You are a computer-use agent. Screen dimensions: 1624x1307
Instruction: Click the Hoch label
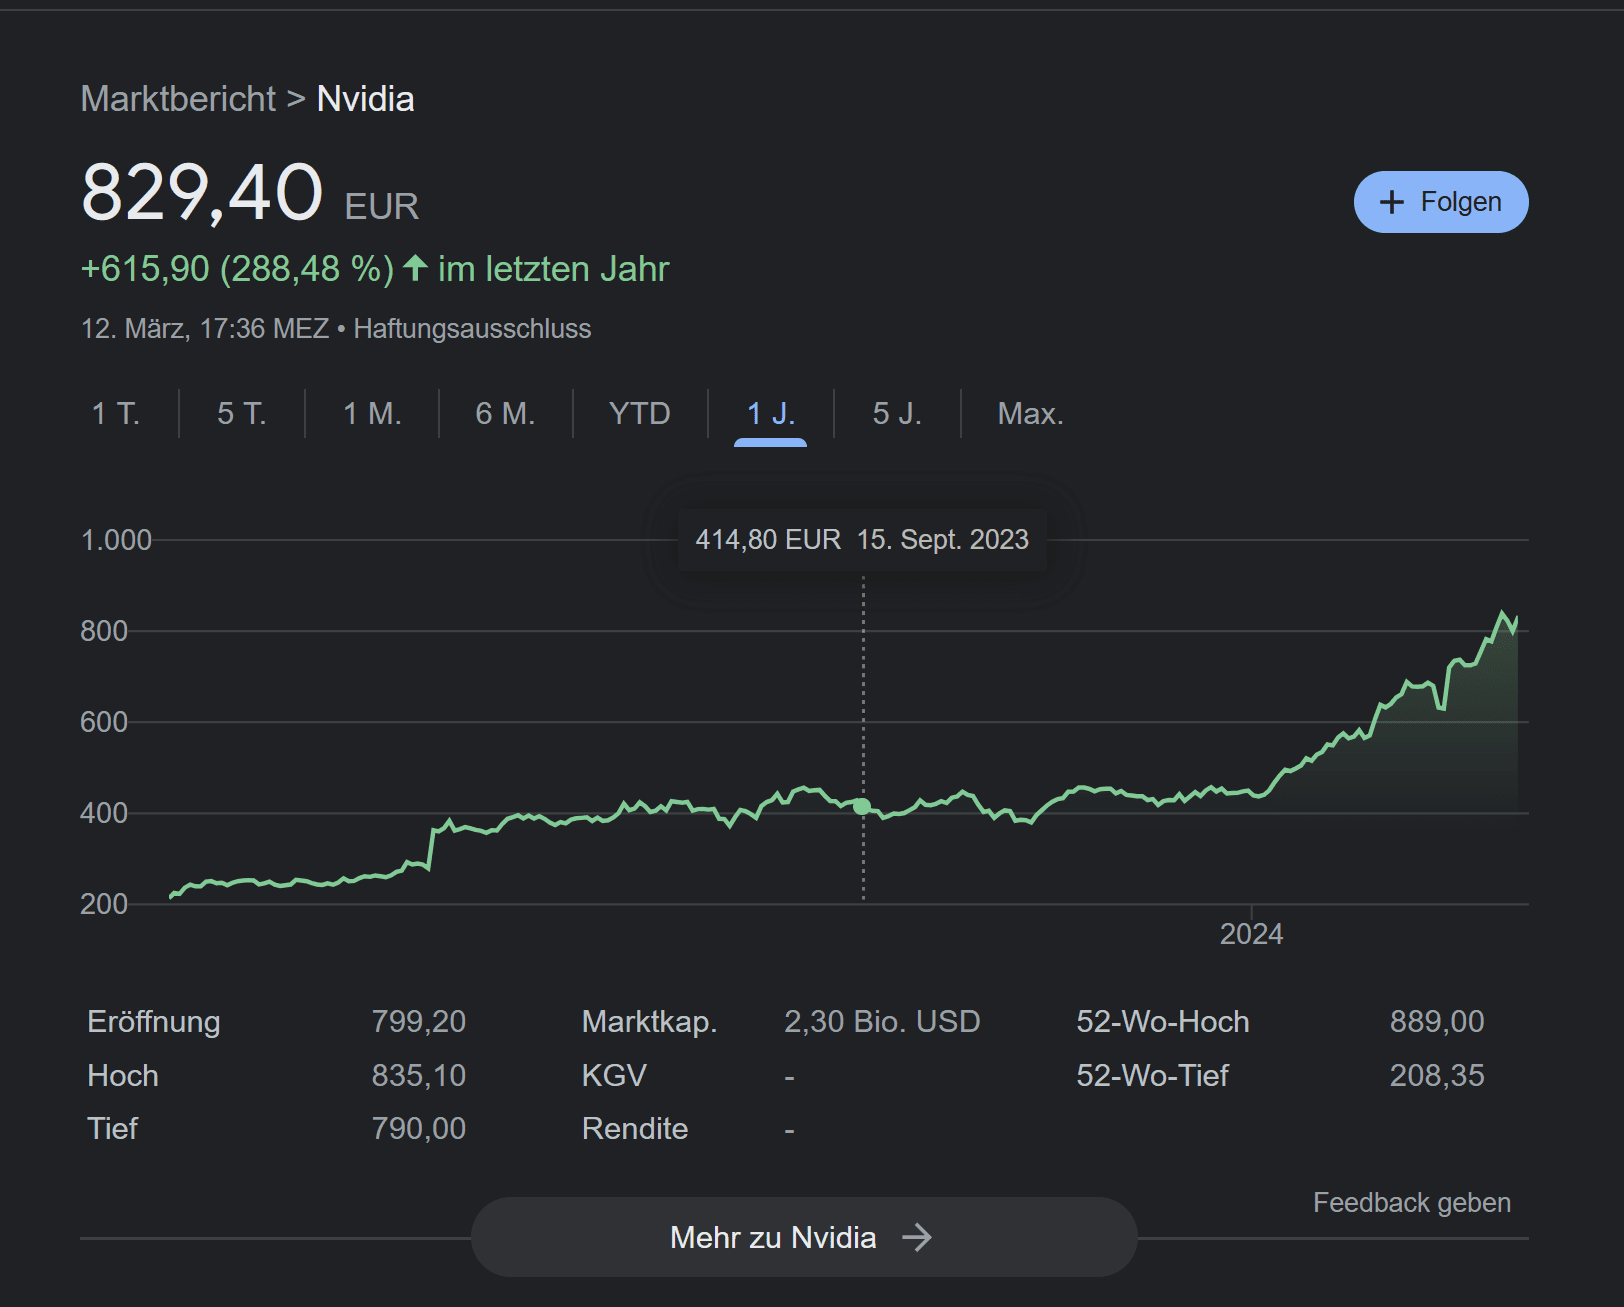[x=123, y=1075]
